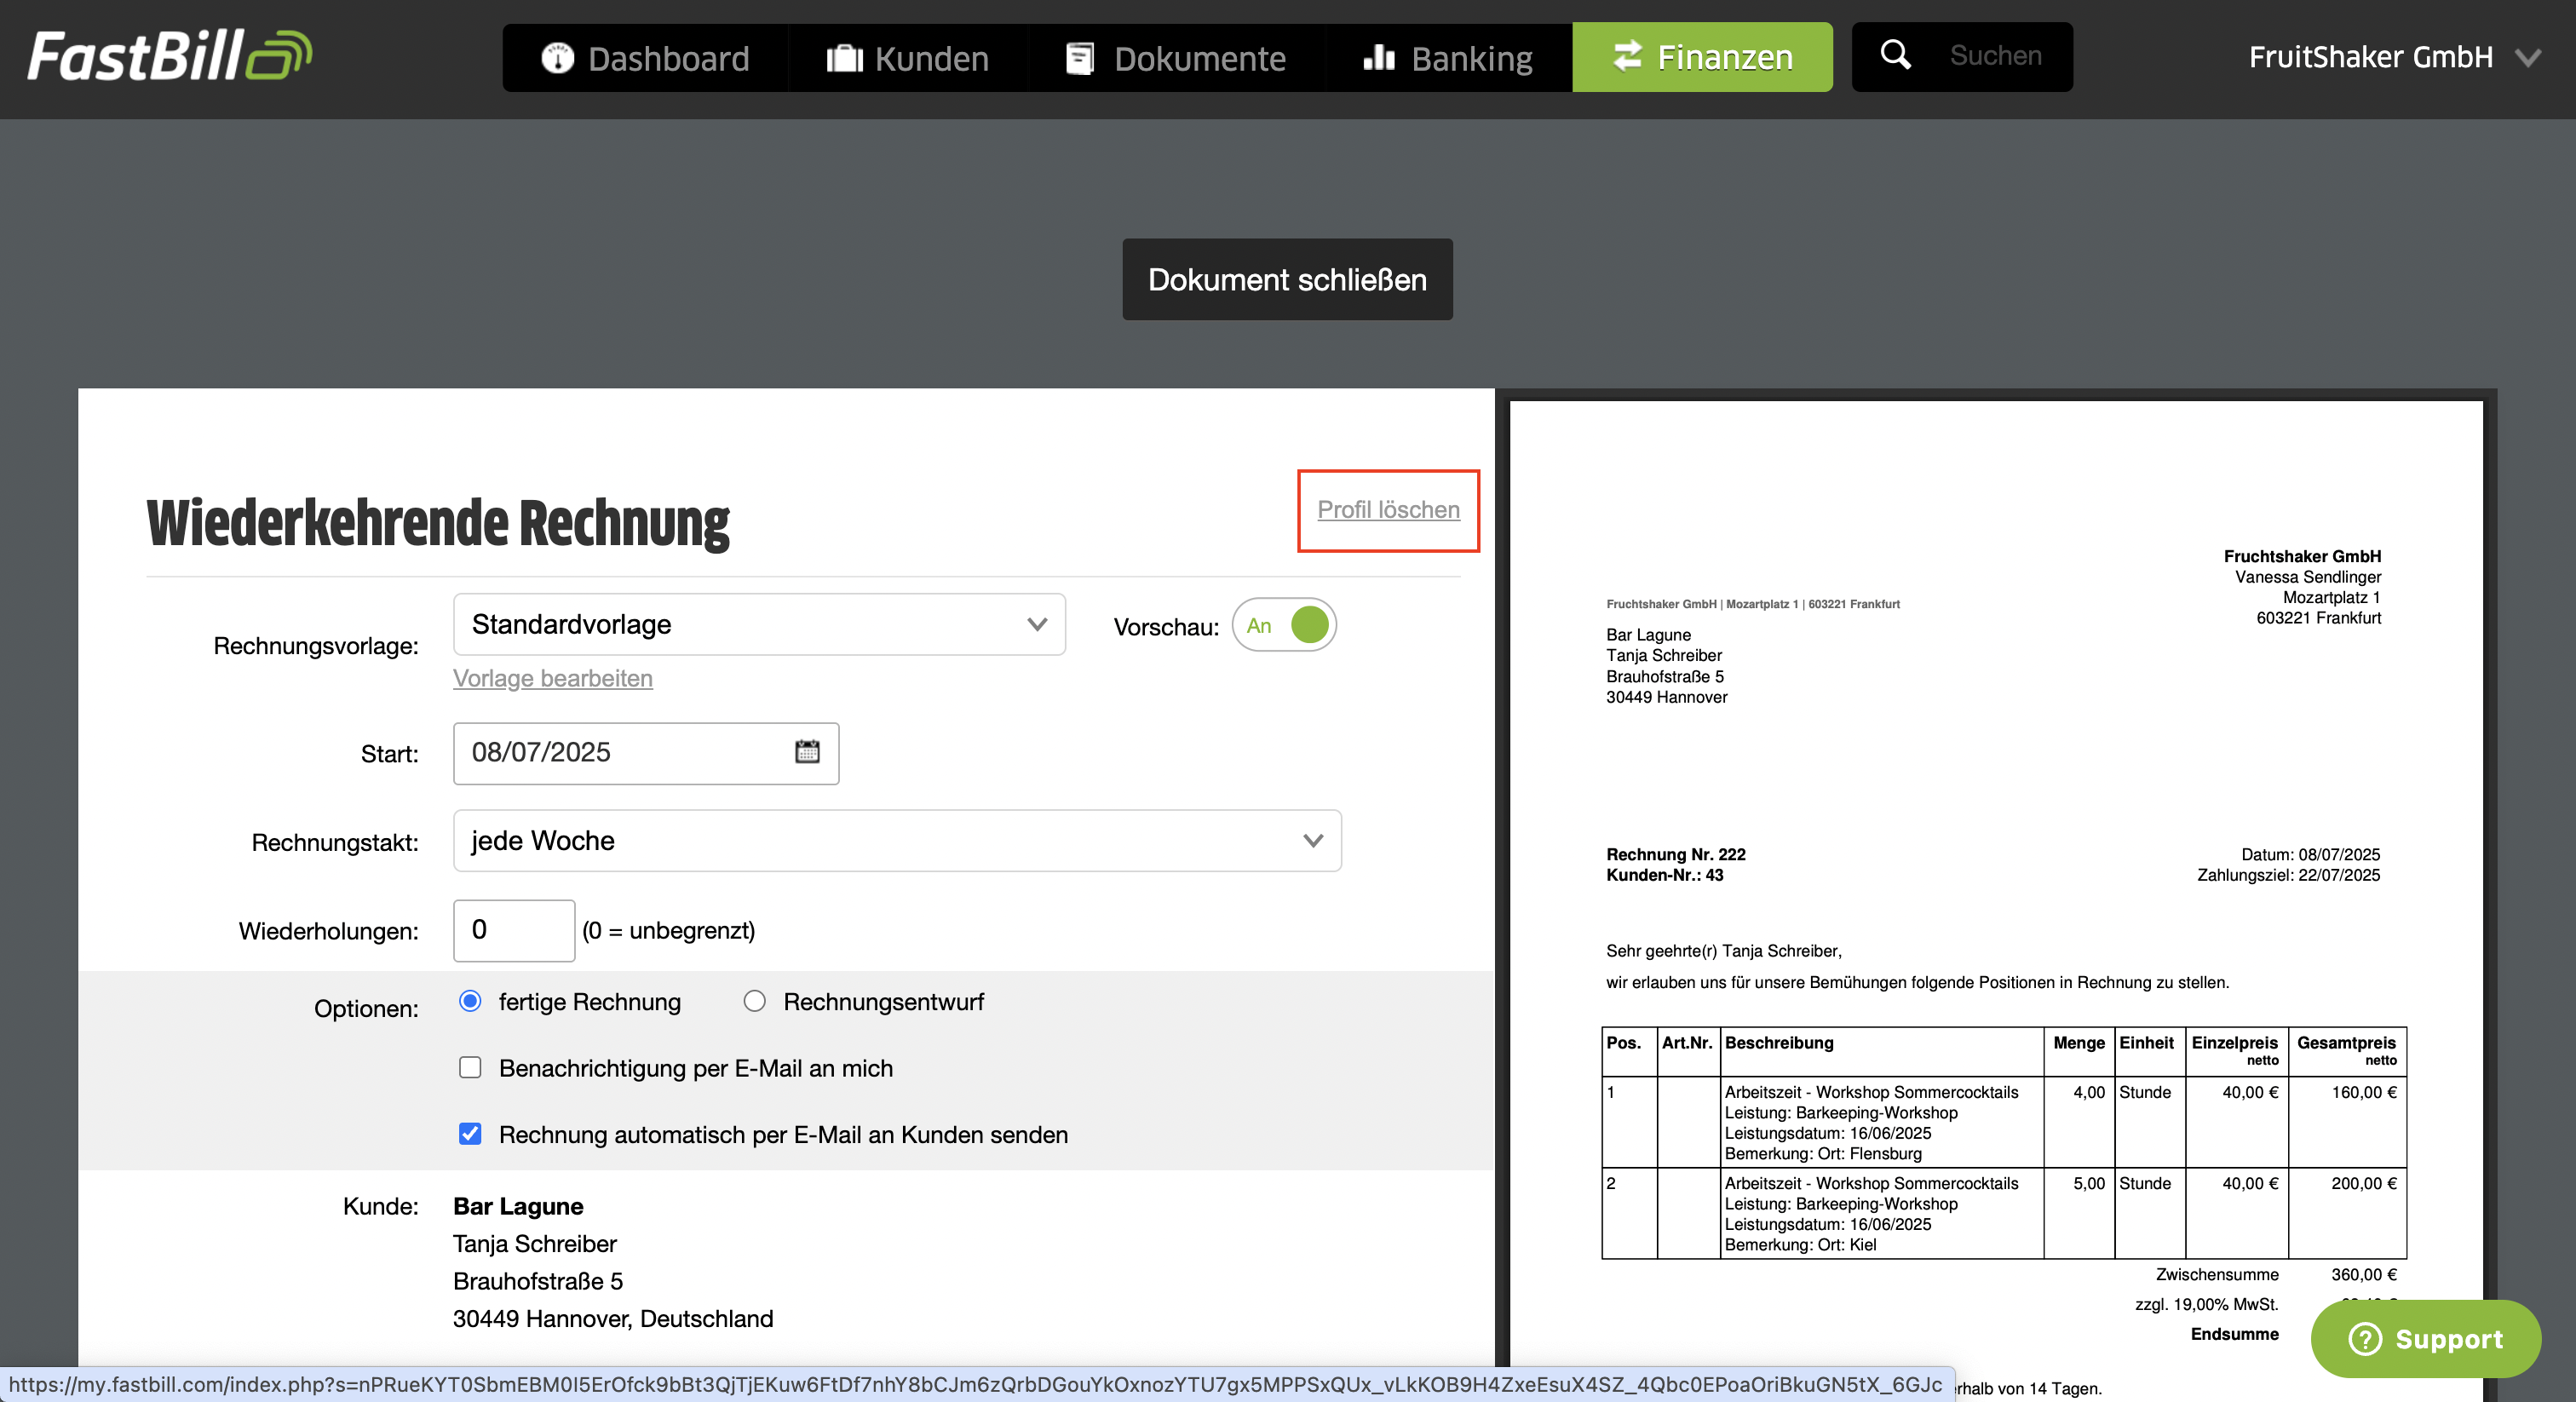Open the FruitShaker GmbH account menu
The image size is (2576, 1402).
2394,57
